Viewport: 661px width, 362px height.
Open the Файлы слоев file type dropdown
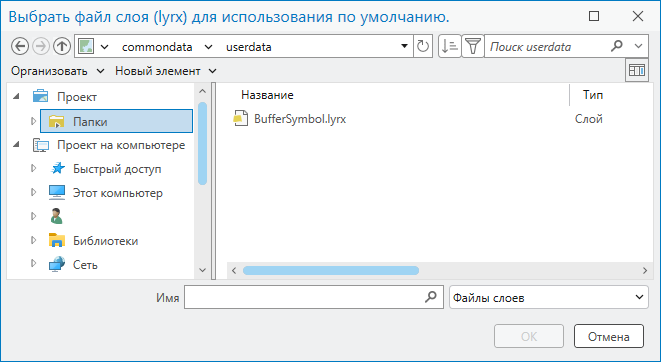[x=549, y=297]
